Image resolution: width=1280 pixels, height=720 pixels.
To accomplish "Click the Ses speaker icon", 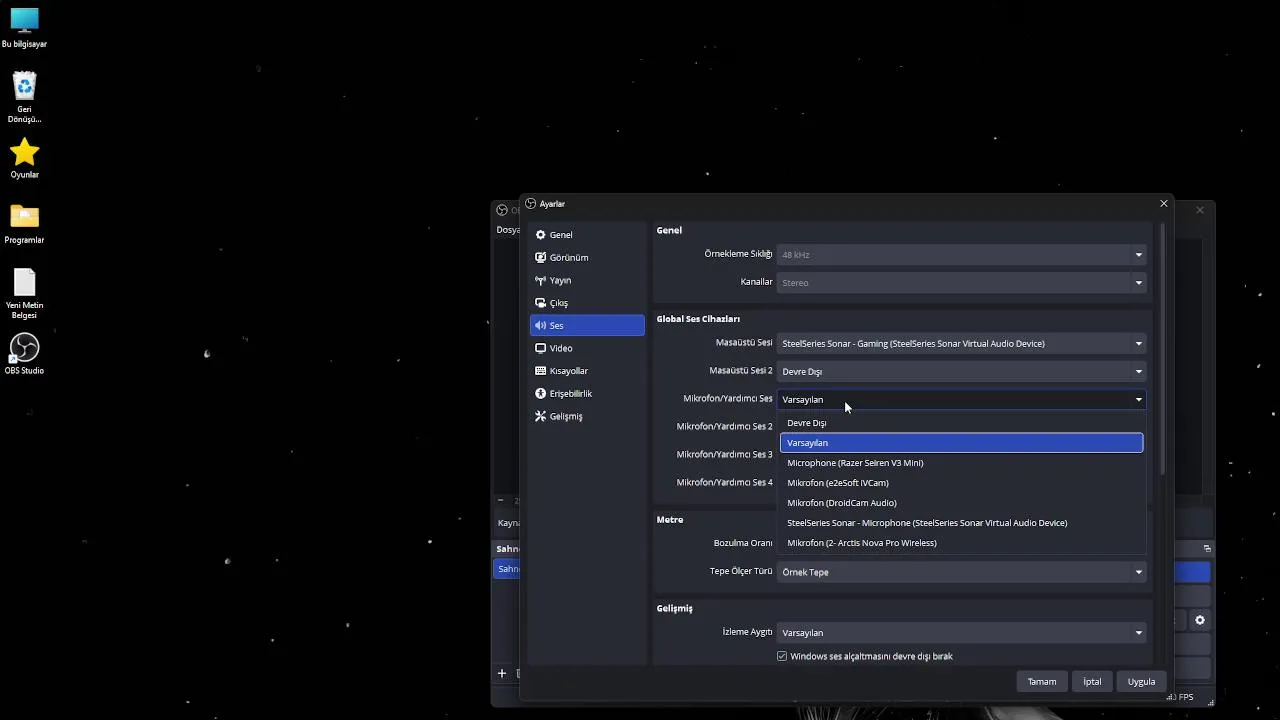I will pos(541,326).
